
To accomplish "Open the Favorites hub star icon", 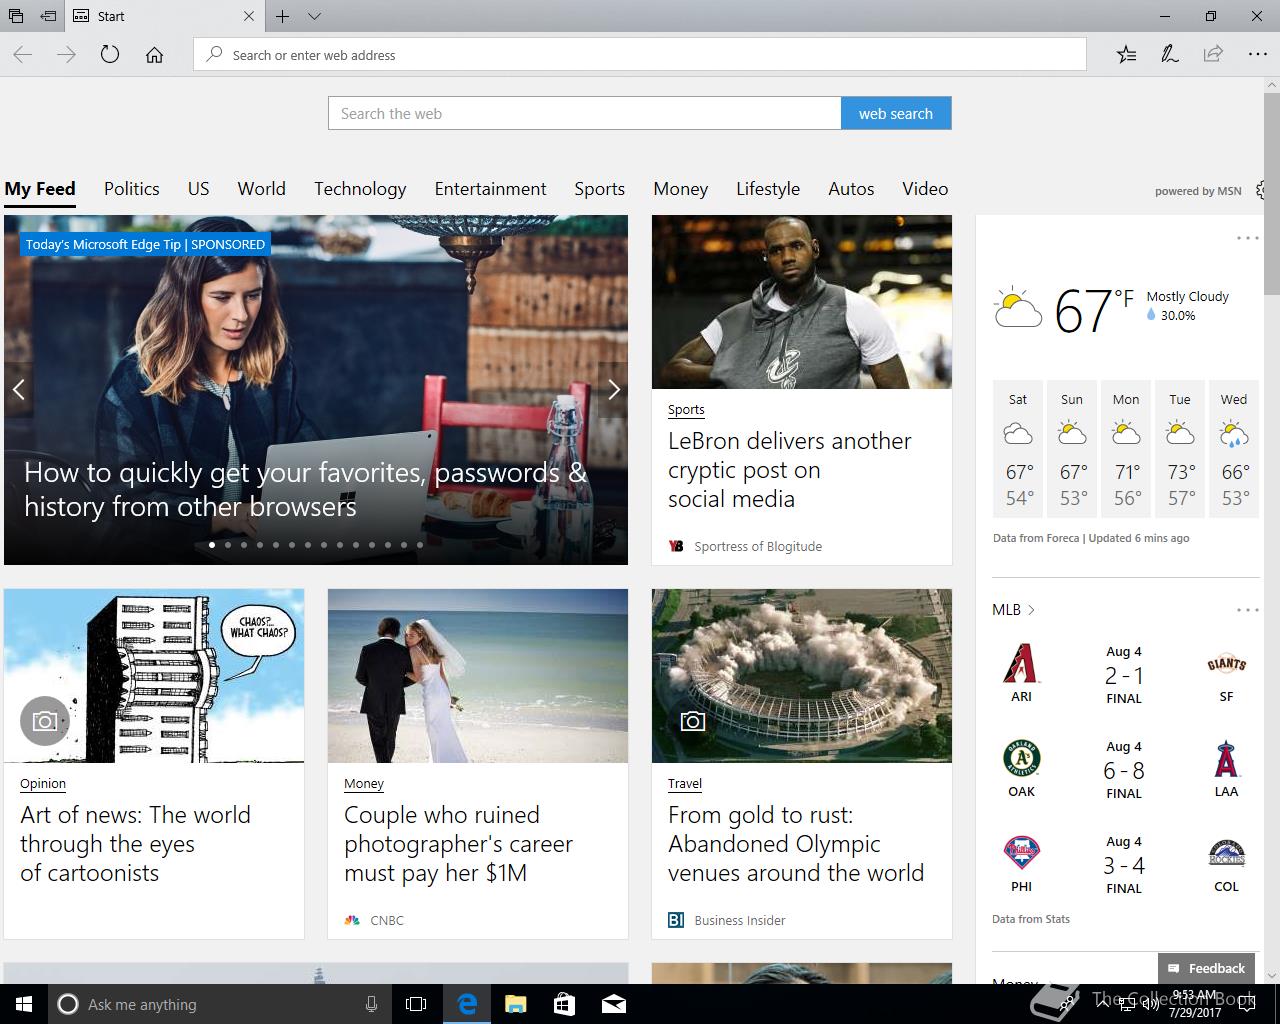I will pos(1126,55).
